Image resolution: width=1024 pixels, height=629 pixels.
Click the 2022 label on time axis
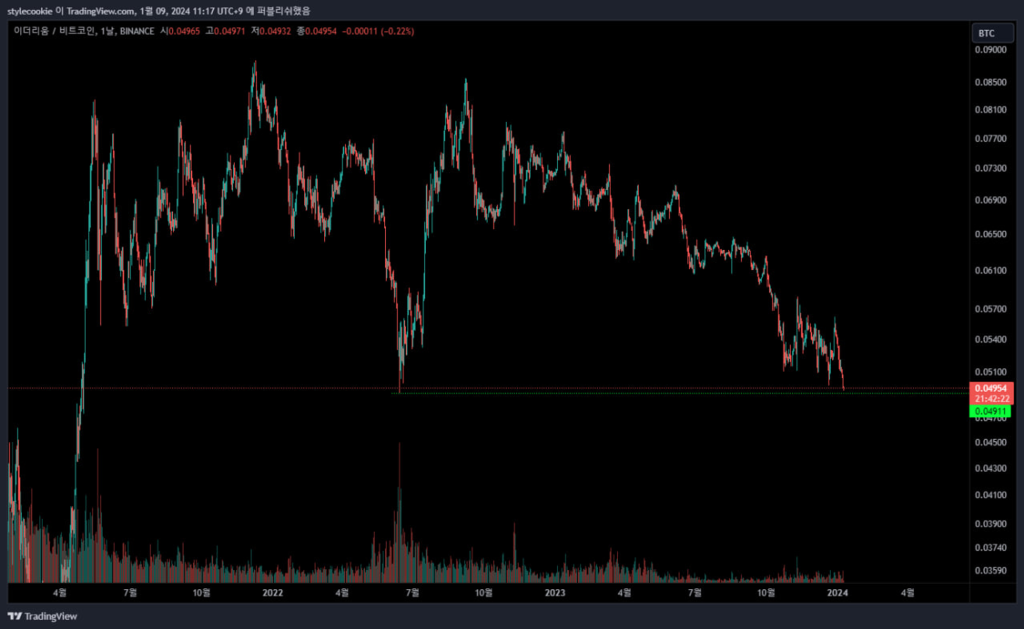coord(271,592)
